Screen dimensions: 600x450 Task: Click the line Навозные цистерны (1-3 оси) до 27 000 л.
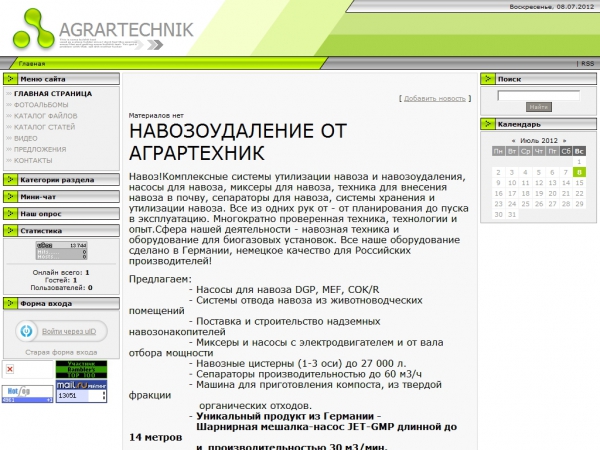coord(297,364)
